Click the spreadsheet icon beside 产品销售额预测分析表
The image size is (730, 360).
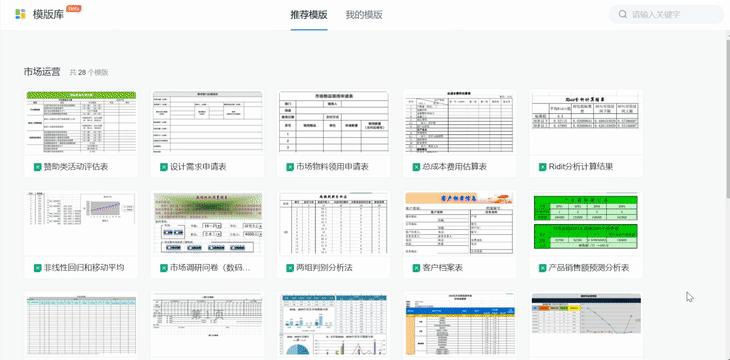pyautogui.click(x=542, y=268)
